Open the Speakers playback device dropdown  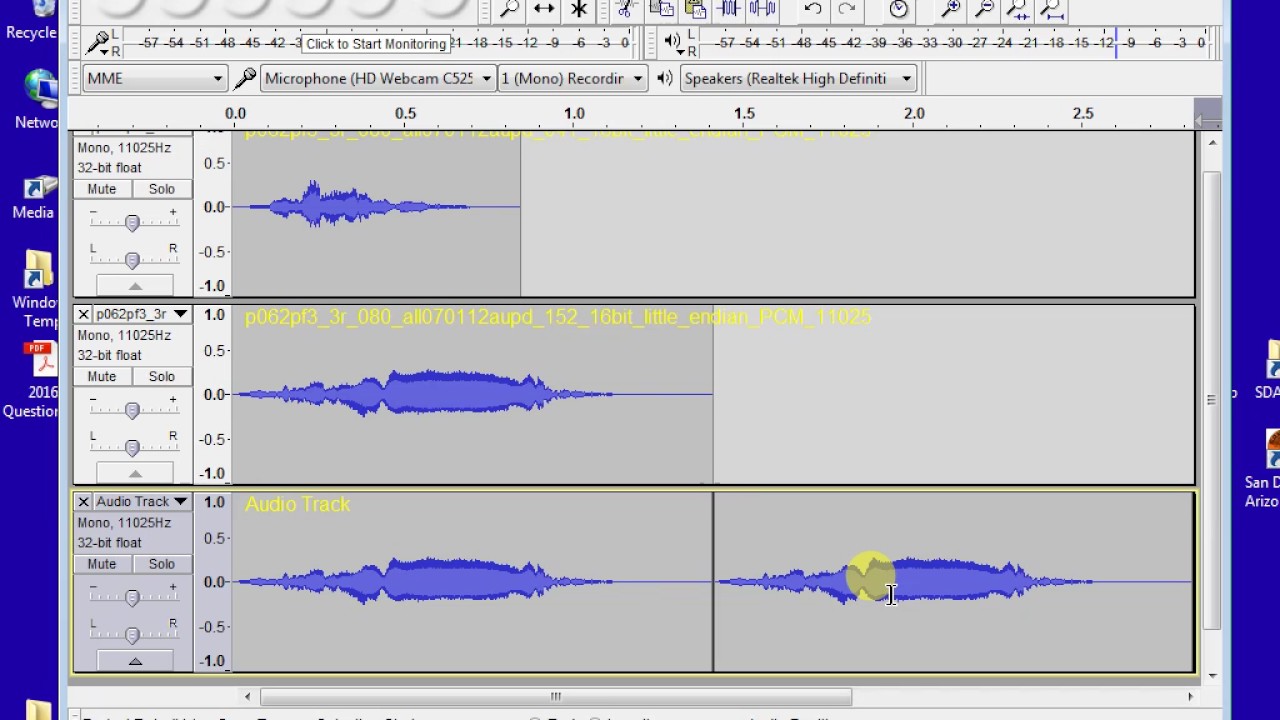797,78
